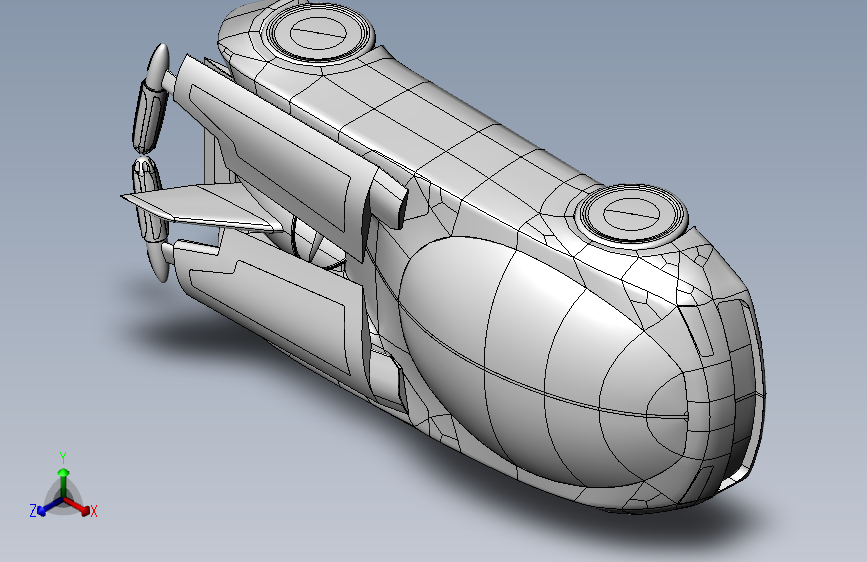The width and height of the screenshot is (867, 562).
Task: Select the flat horizontal tail fin
Action: click(x=203, y=208)
